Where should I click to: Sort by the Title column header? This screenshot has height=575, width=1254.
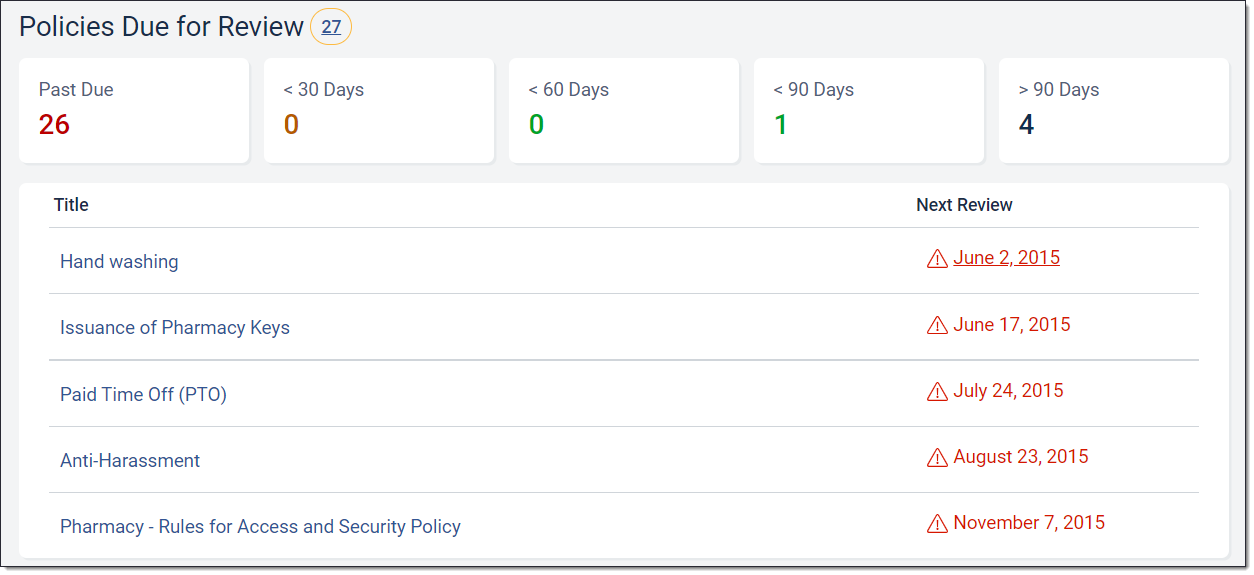pyautogui.click(x=71, y=205)
